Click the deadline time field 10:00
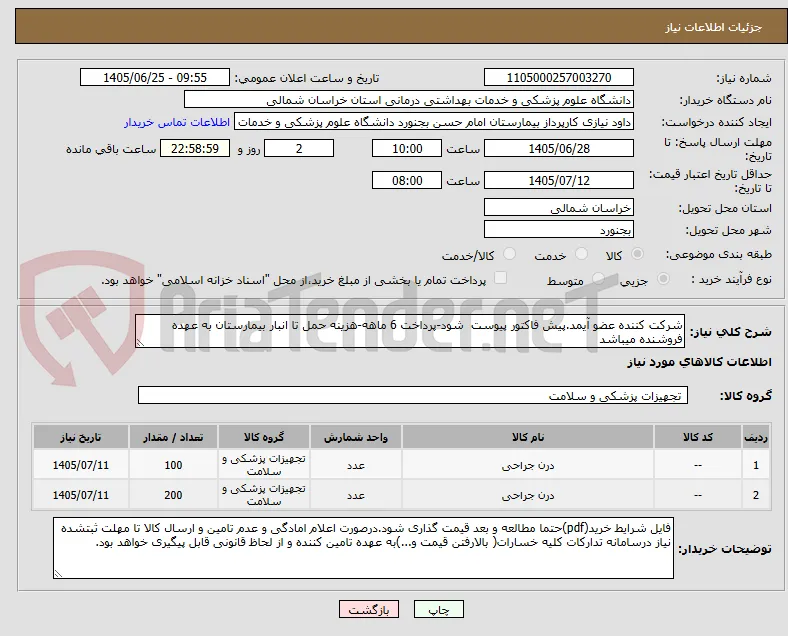788x636 pixels. 407,148
